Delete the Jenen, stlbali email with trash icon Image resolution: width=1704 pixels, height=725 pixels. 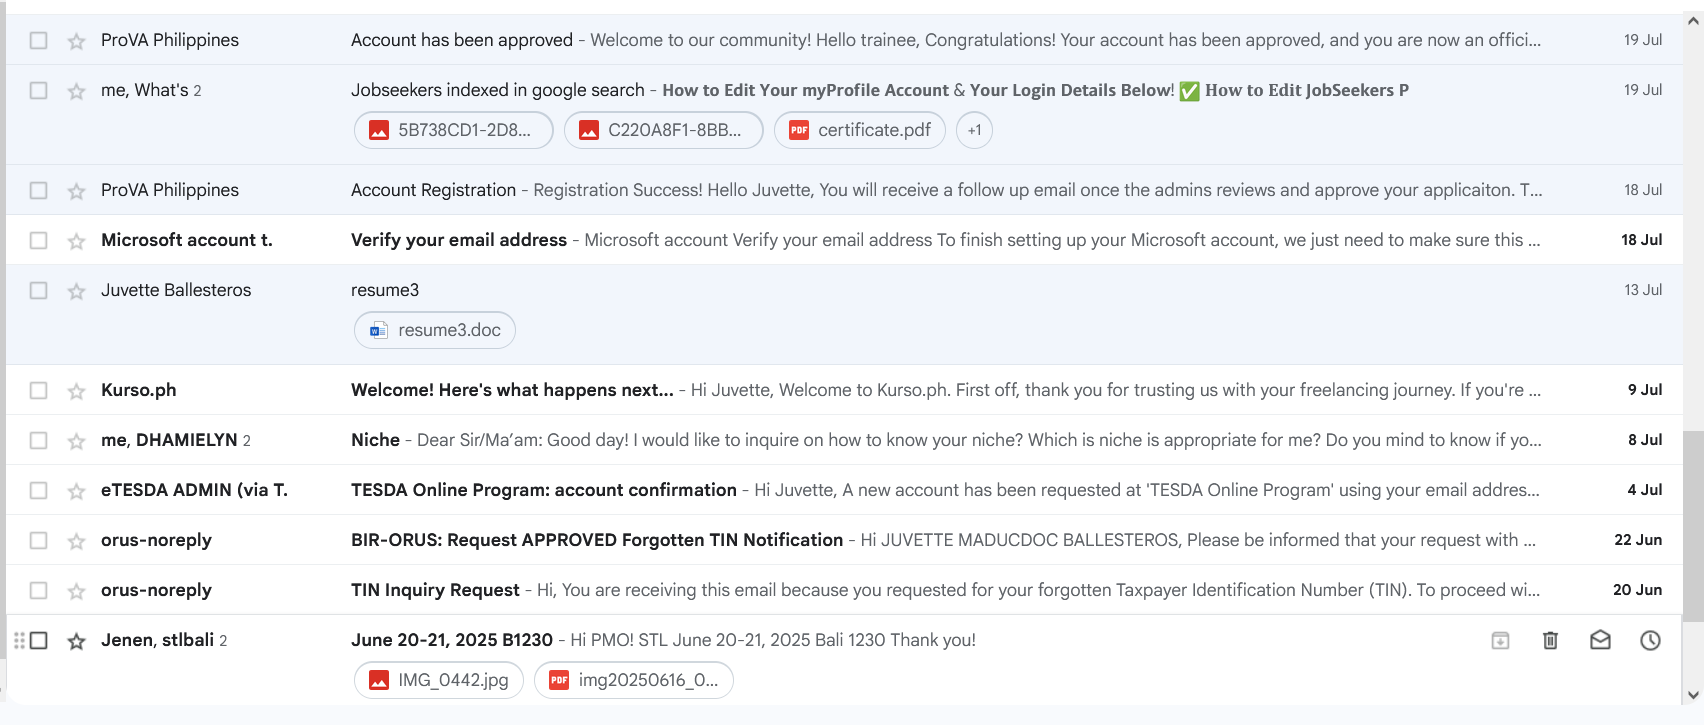[1550, 640]
